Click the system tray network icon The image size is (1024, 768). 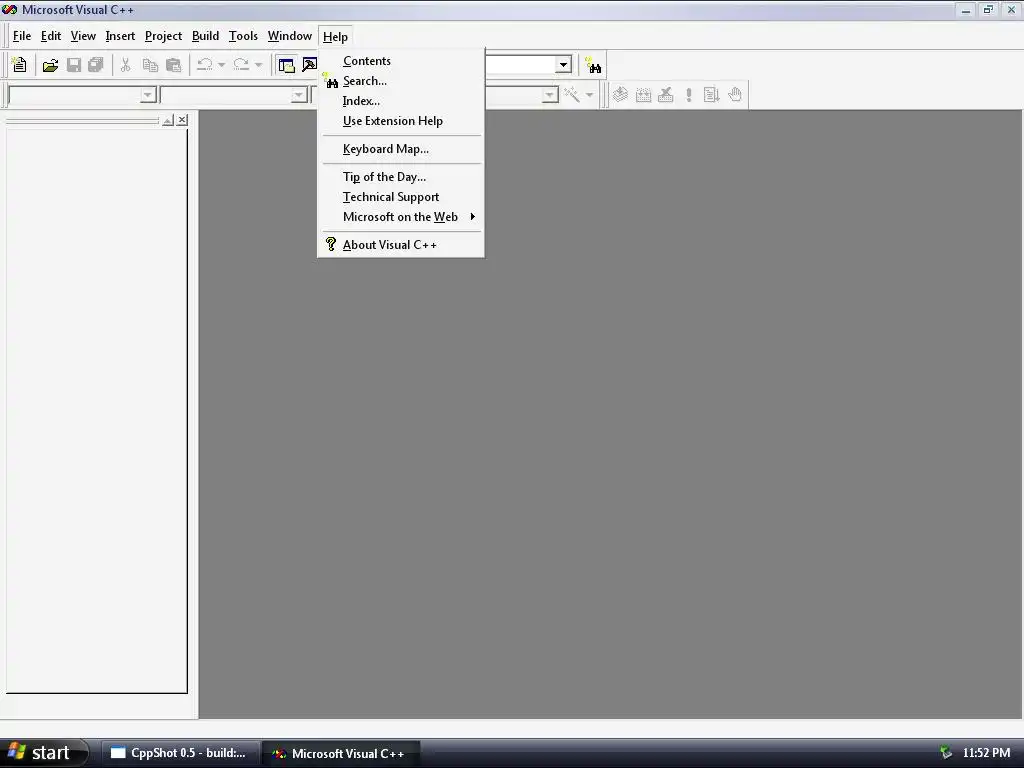coord(946,753)
